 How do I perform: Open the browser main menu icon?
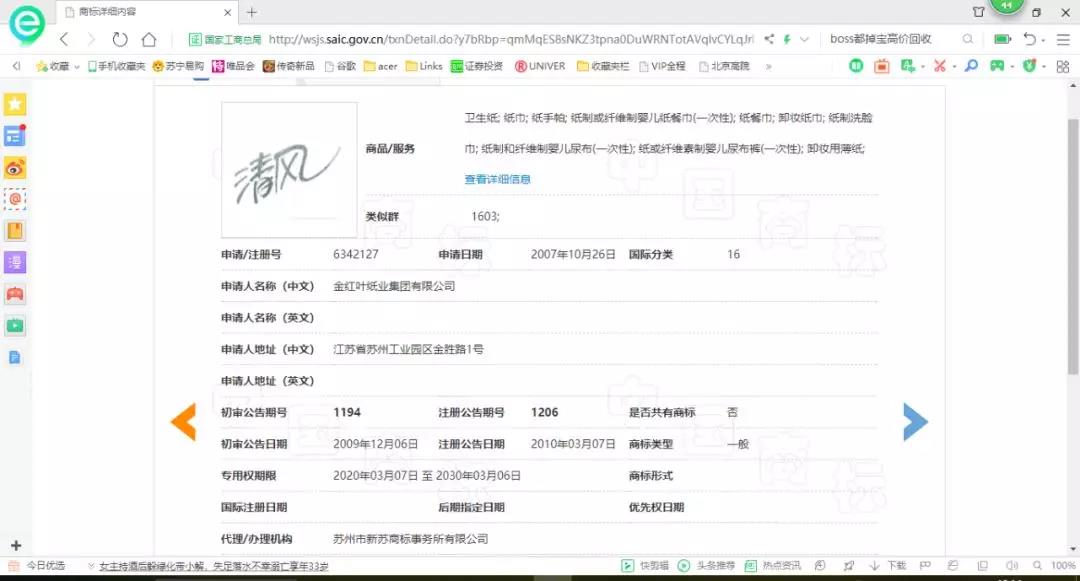(x=1063, y=39)
